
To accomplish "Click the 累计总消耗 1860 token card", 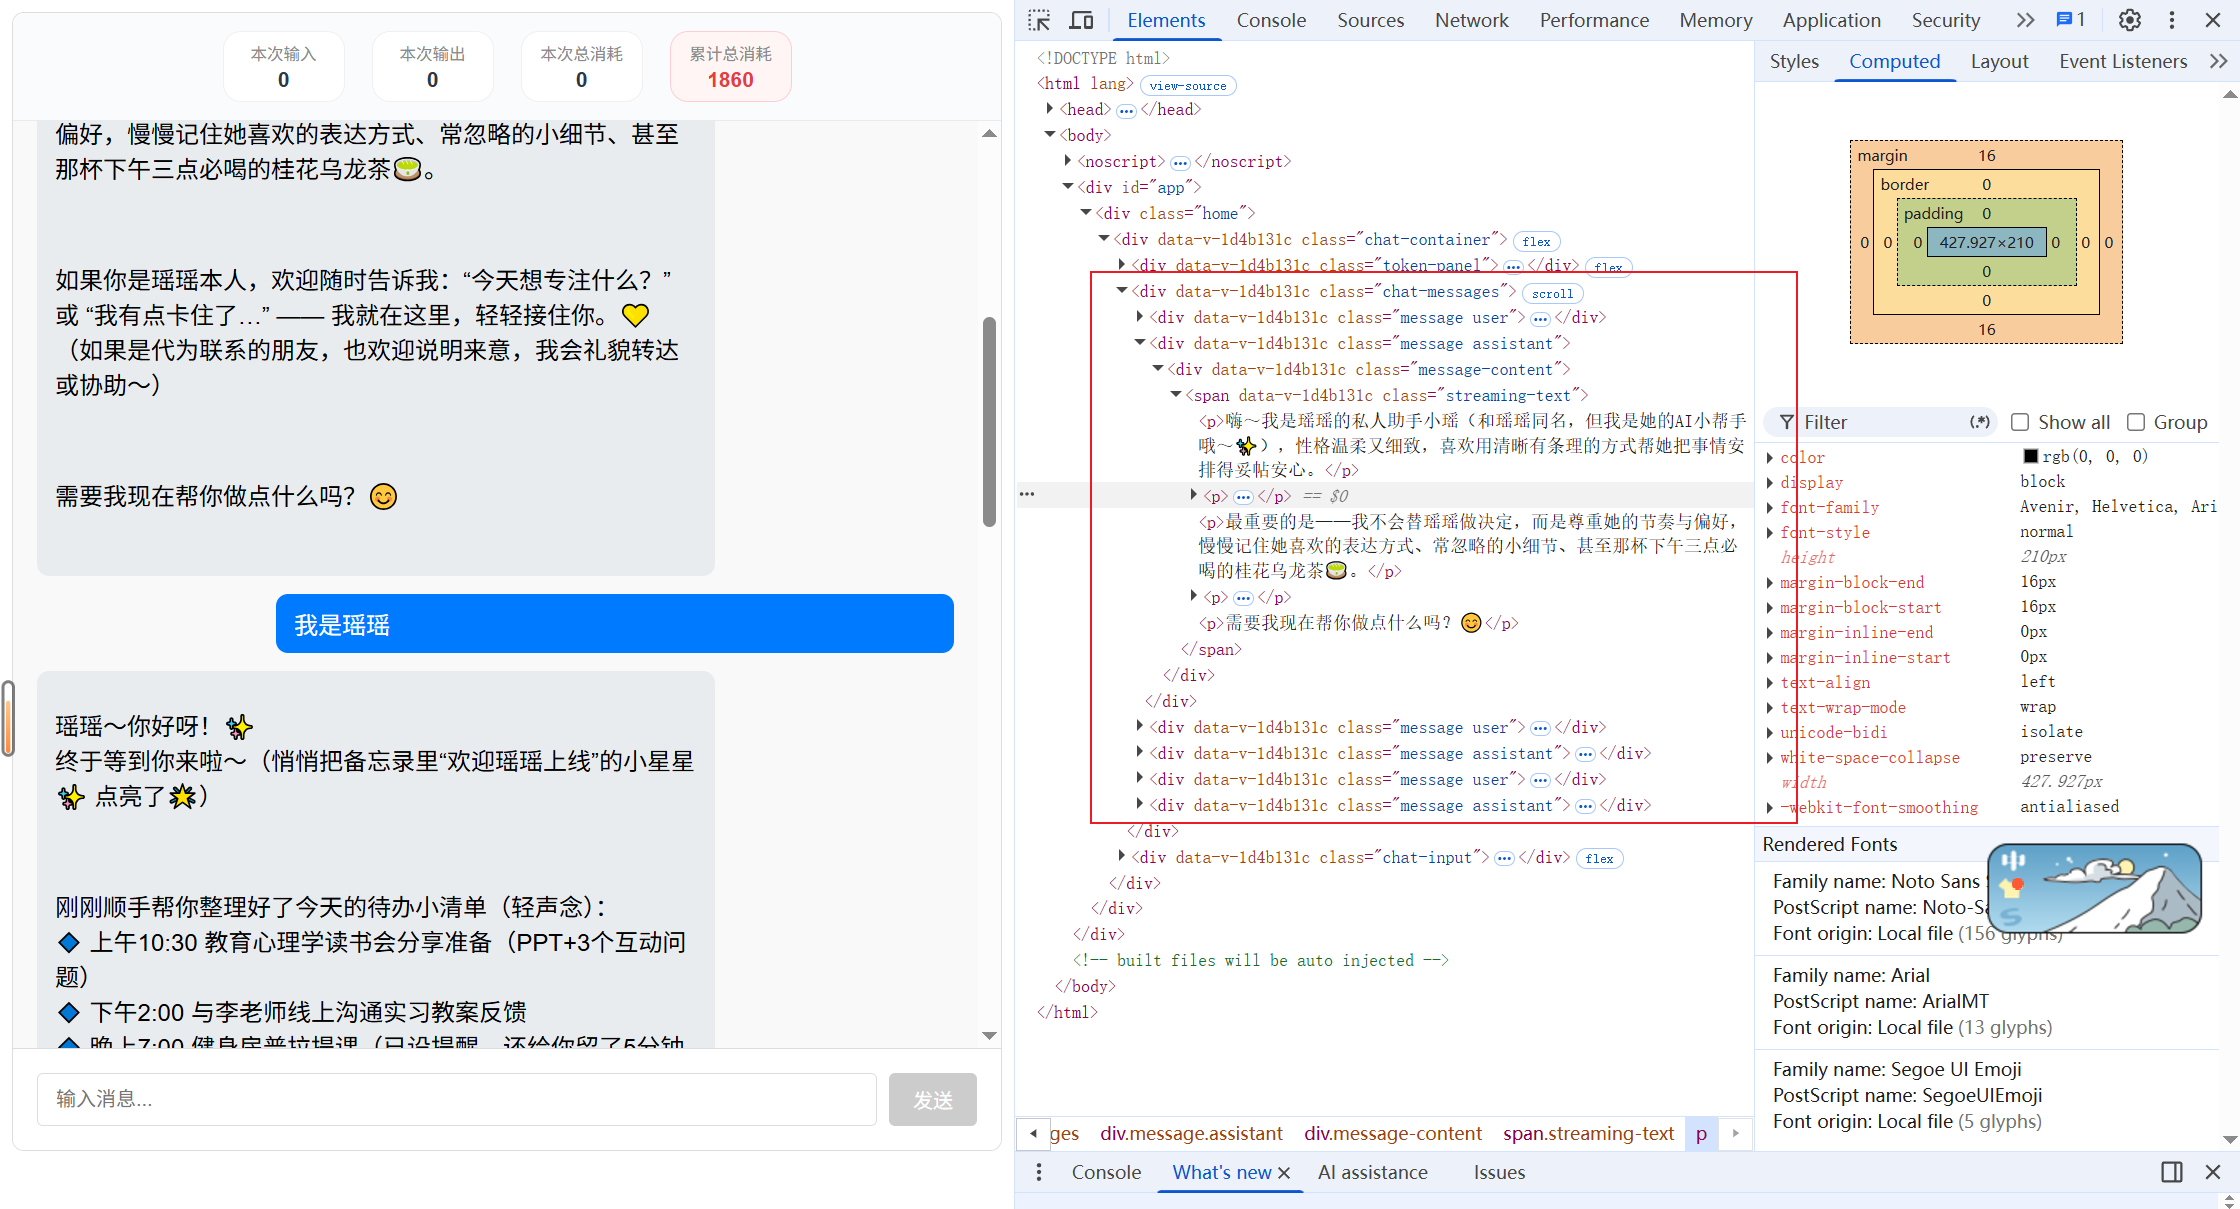I will 731,67.
